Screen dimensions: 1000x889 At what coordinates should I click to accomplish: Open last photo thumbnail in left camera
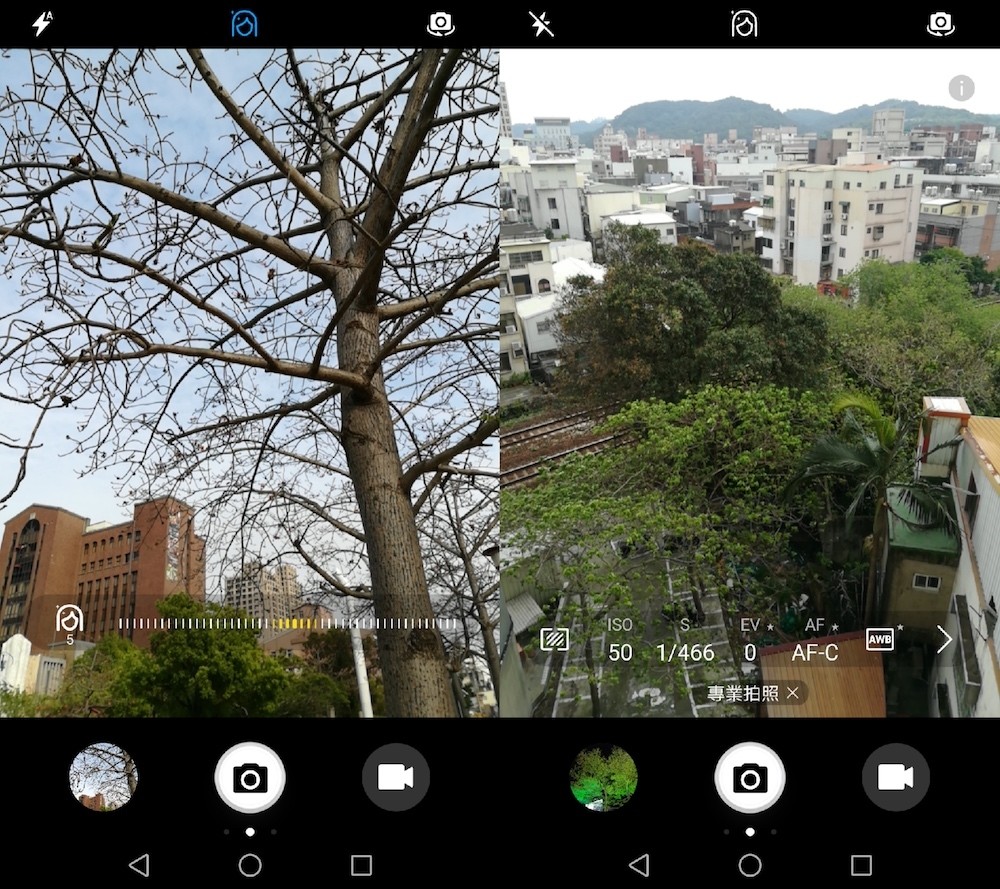pyautogui.click(x=103, y=777)
